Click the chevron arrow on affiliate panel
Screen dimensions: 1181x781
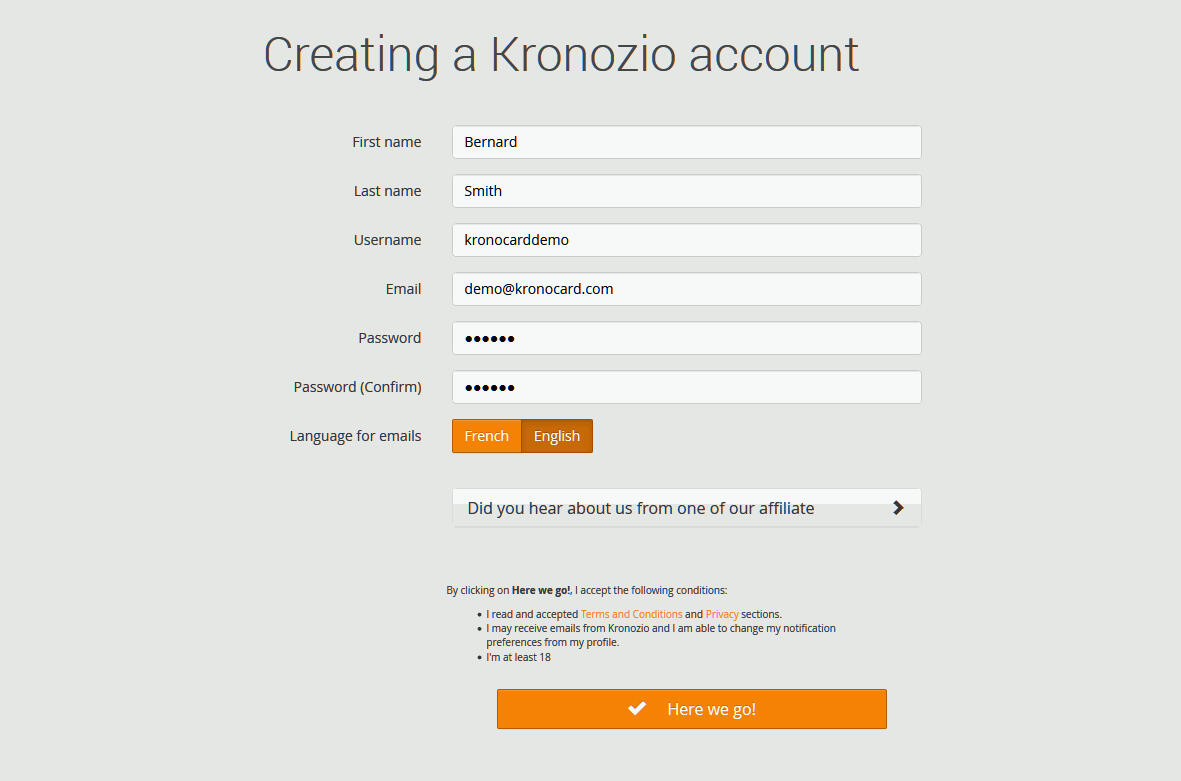tap(898, 508)
